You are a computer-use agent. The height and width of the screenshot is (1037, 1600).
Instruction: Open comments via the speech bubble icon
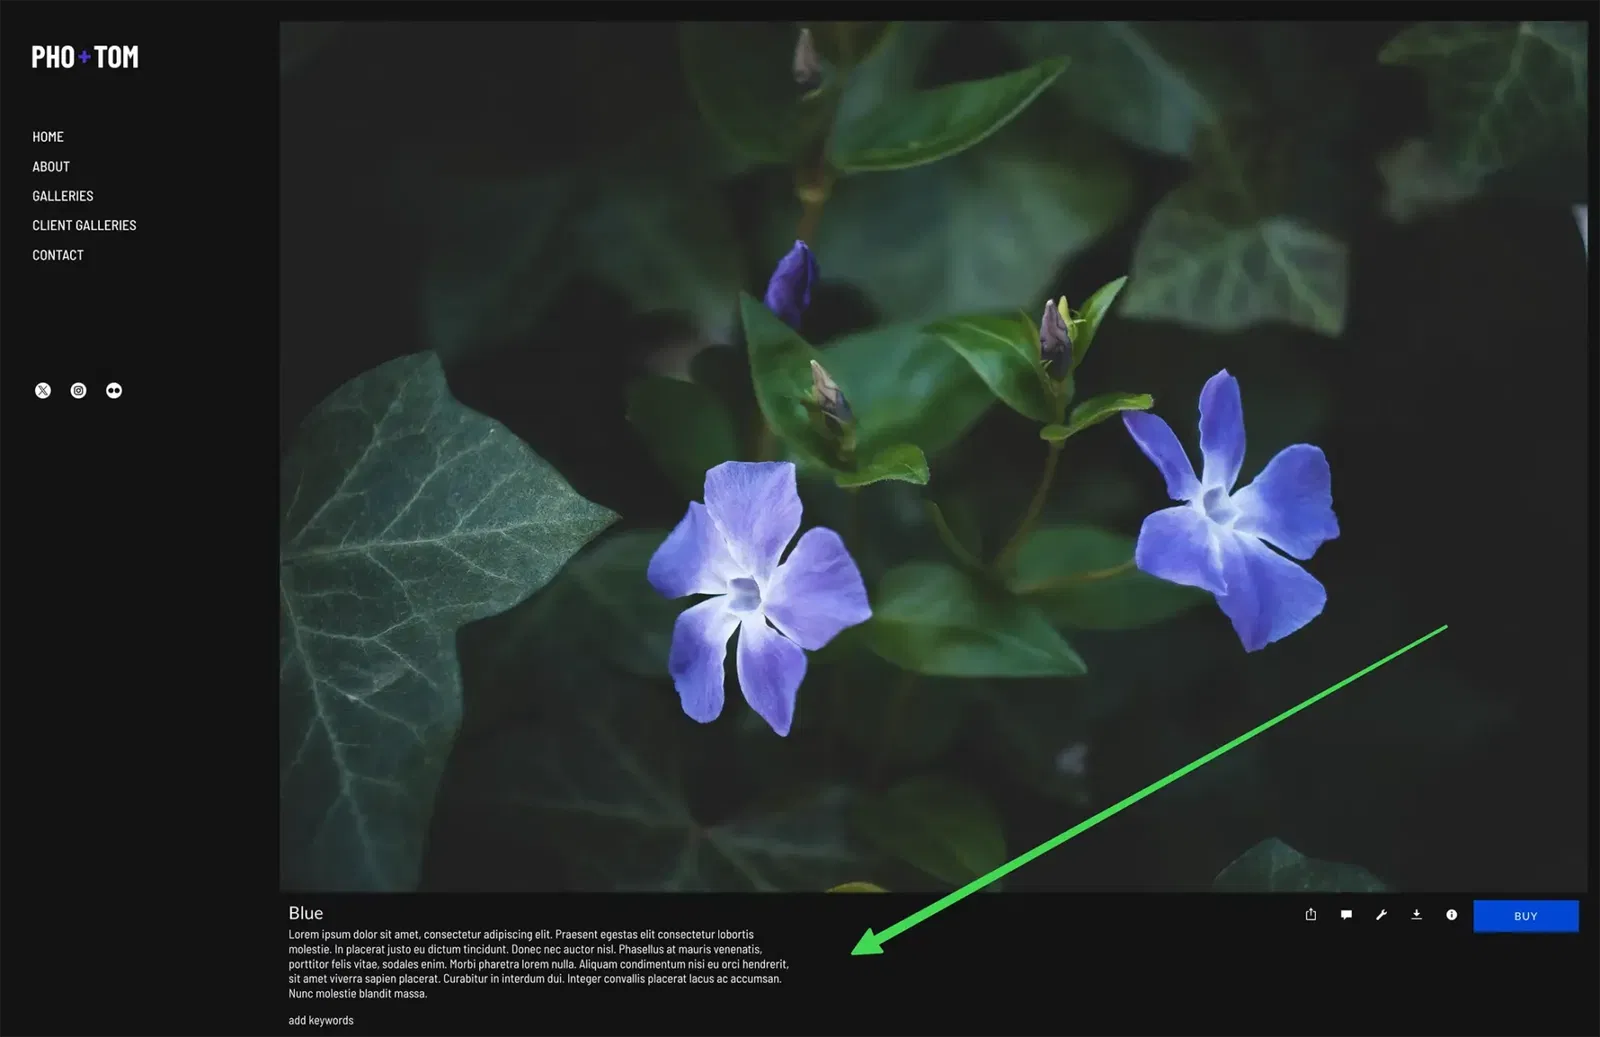1346,914
